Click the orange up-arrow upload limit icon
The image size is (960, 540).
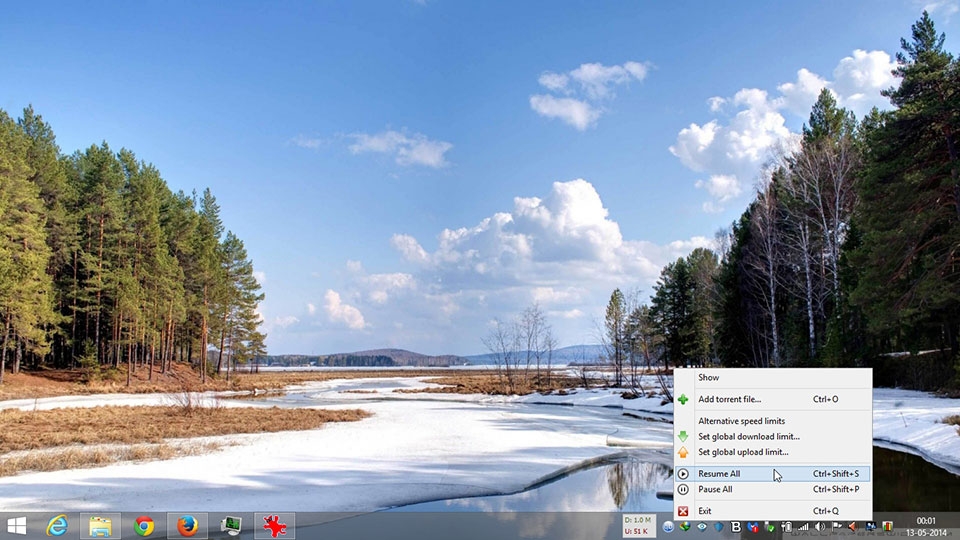click(683, 452)
